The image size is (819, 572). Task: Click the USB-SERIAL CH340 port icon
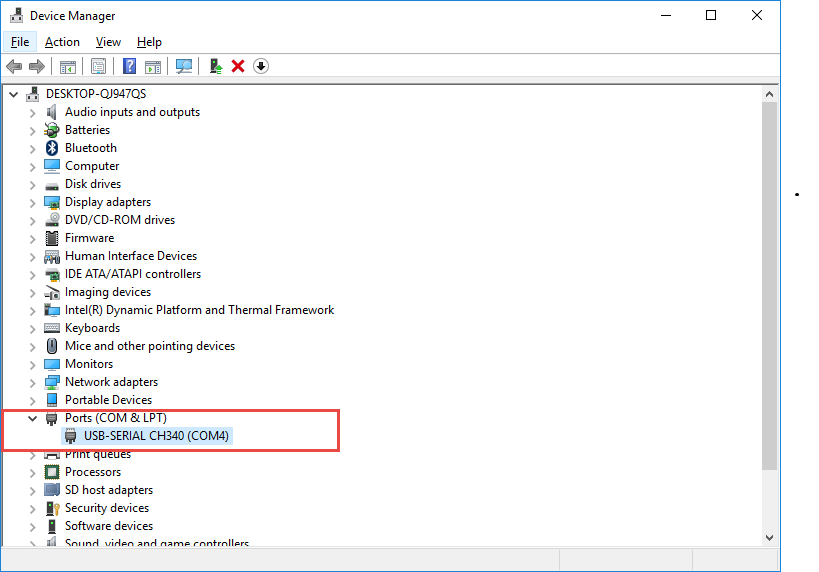point(71,436)
